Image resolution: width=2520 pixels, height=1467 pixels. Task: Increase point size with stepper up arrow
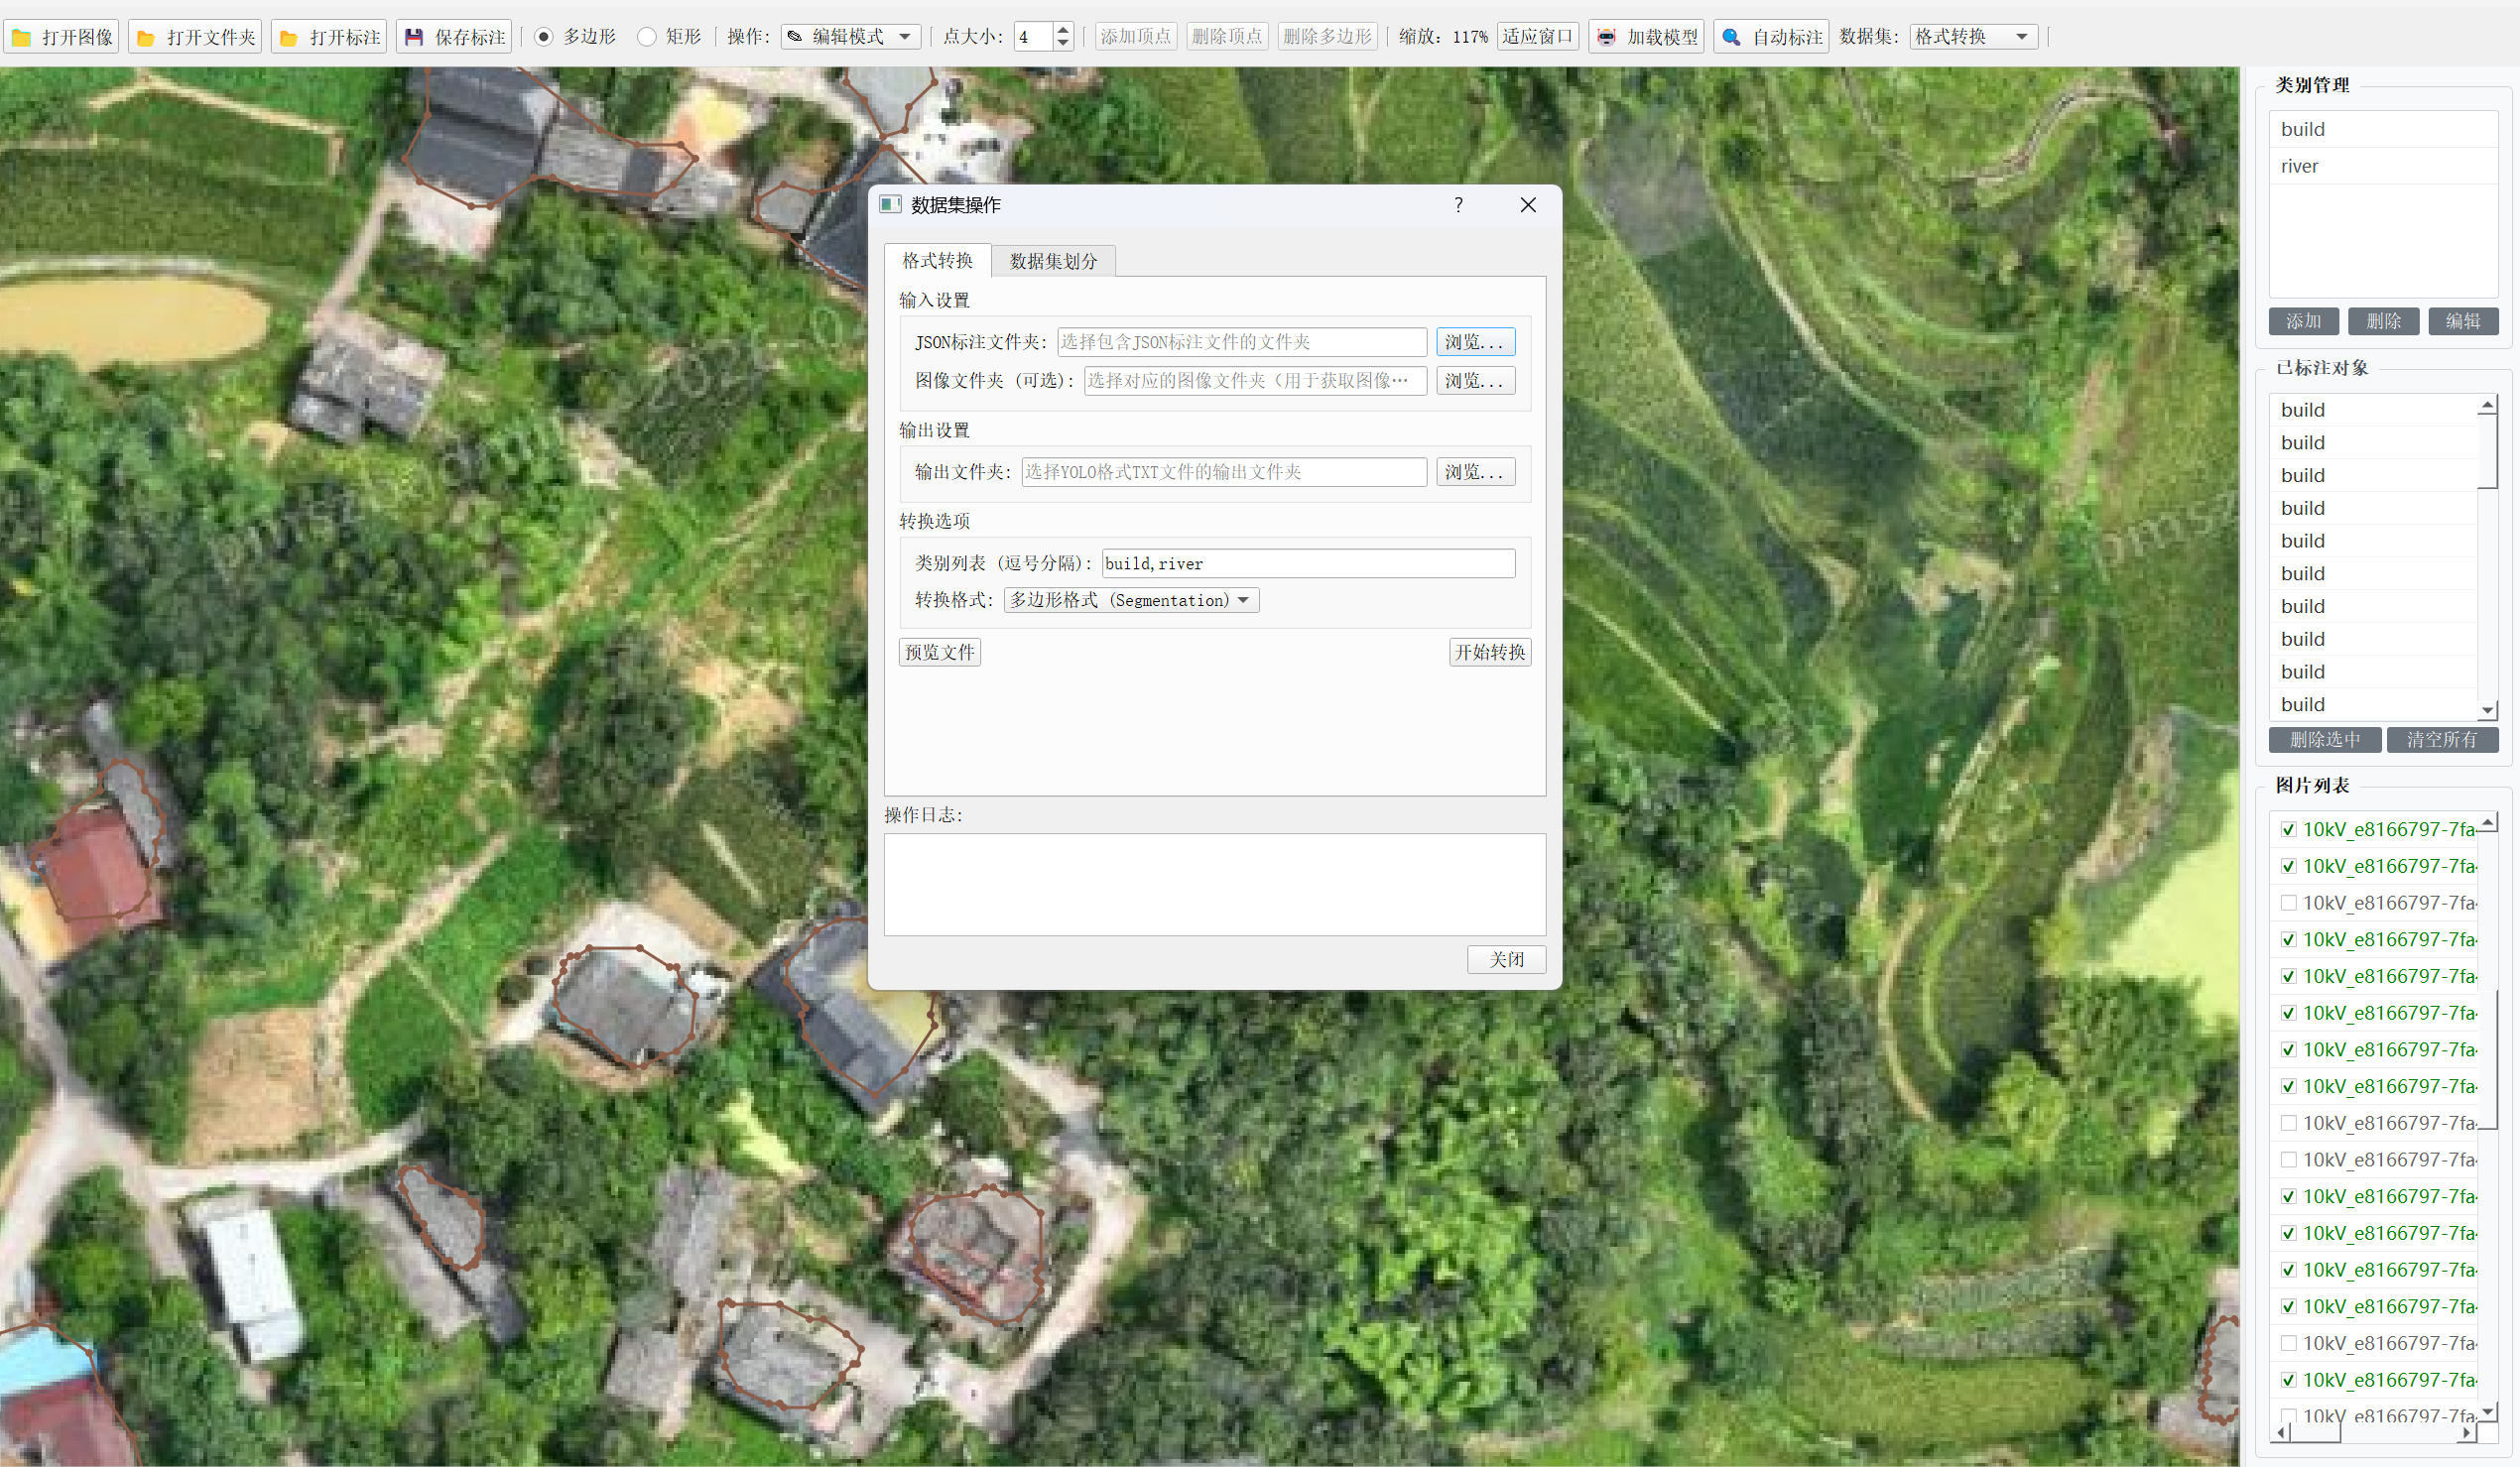coord(1063,30)
